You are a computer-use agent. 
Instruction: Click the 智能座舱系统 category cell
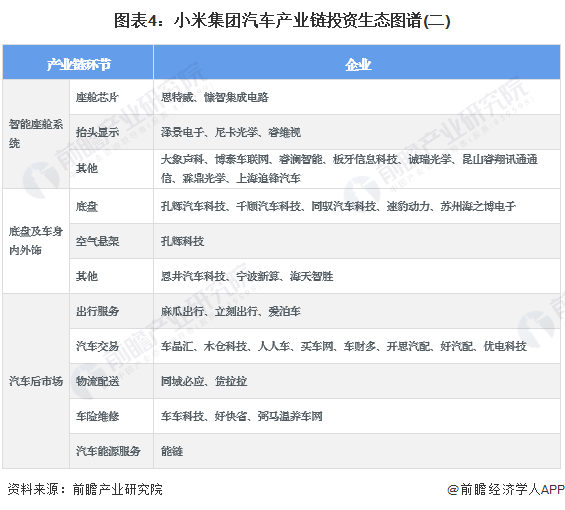click(x=36, y=134)
